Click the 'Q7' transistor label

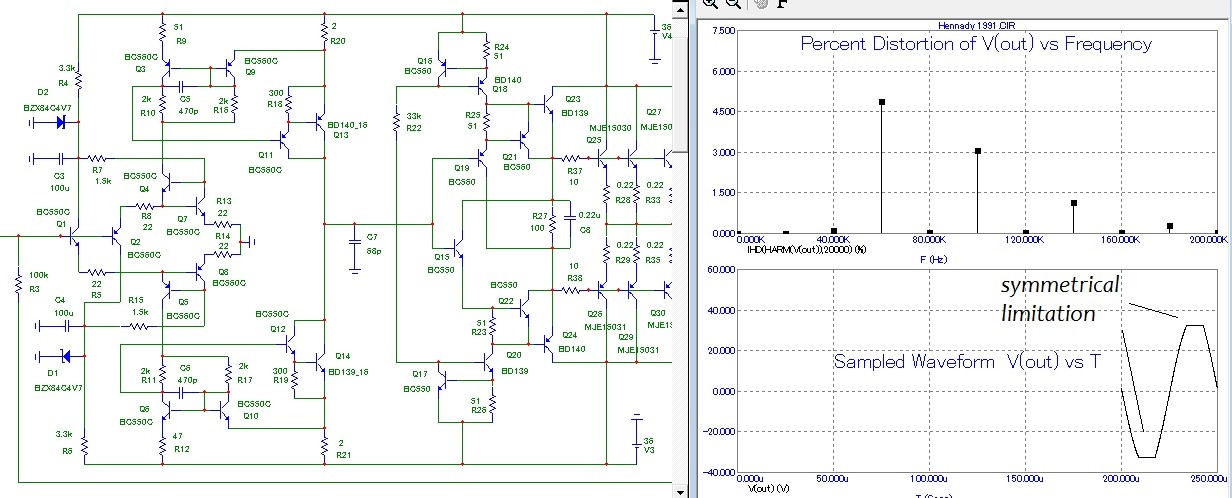tap(181, 218)
